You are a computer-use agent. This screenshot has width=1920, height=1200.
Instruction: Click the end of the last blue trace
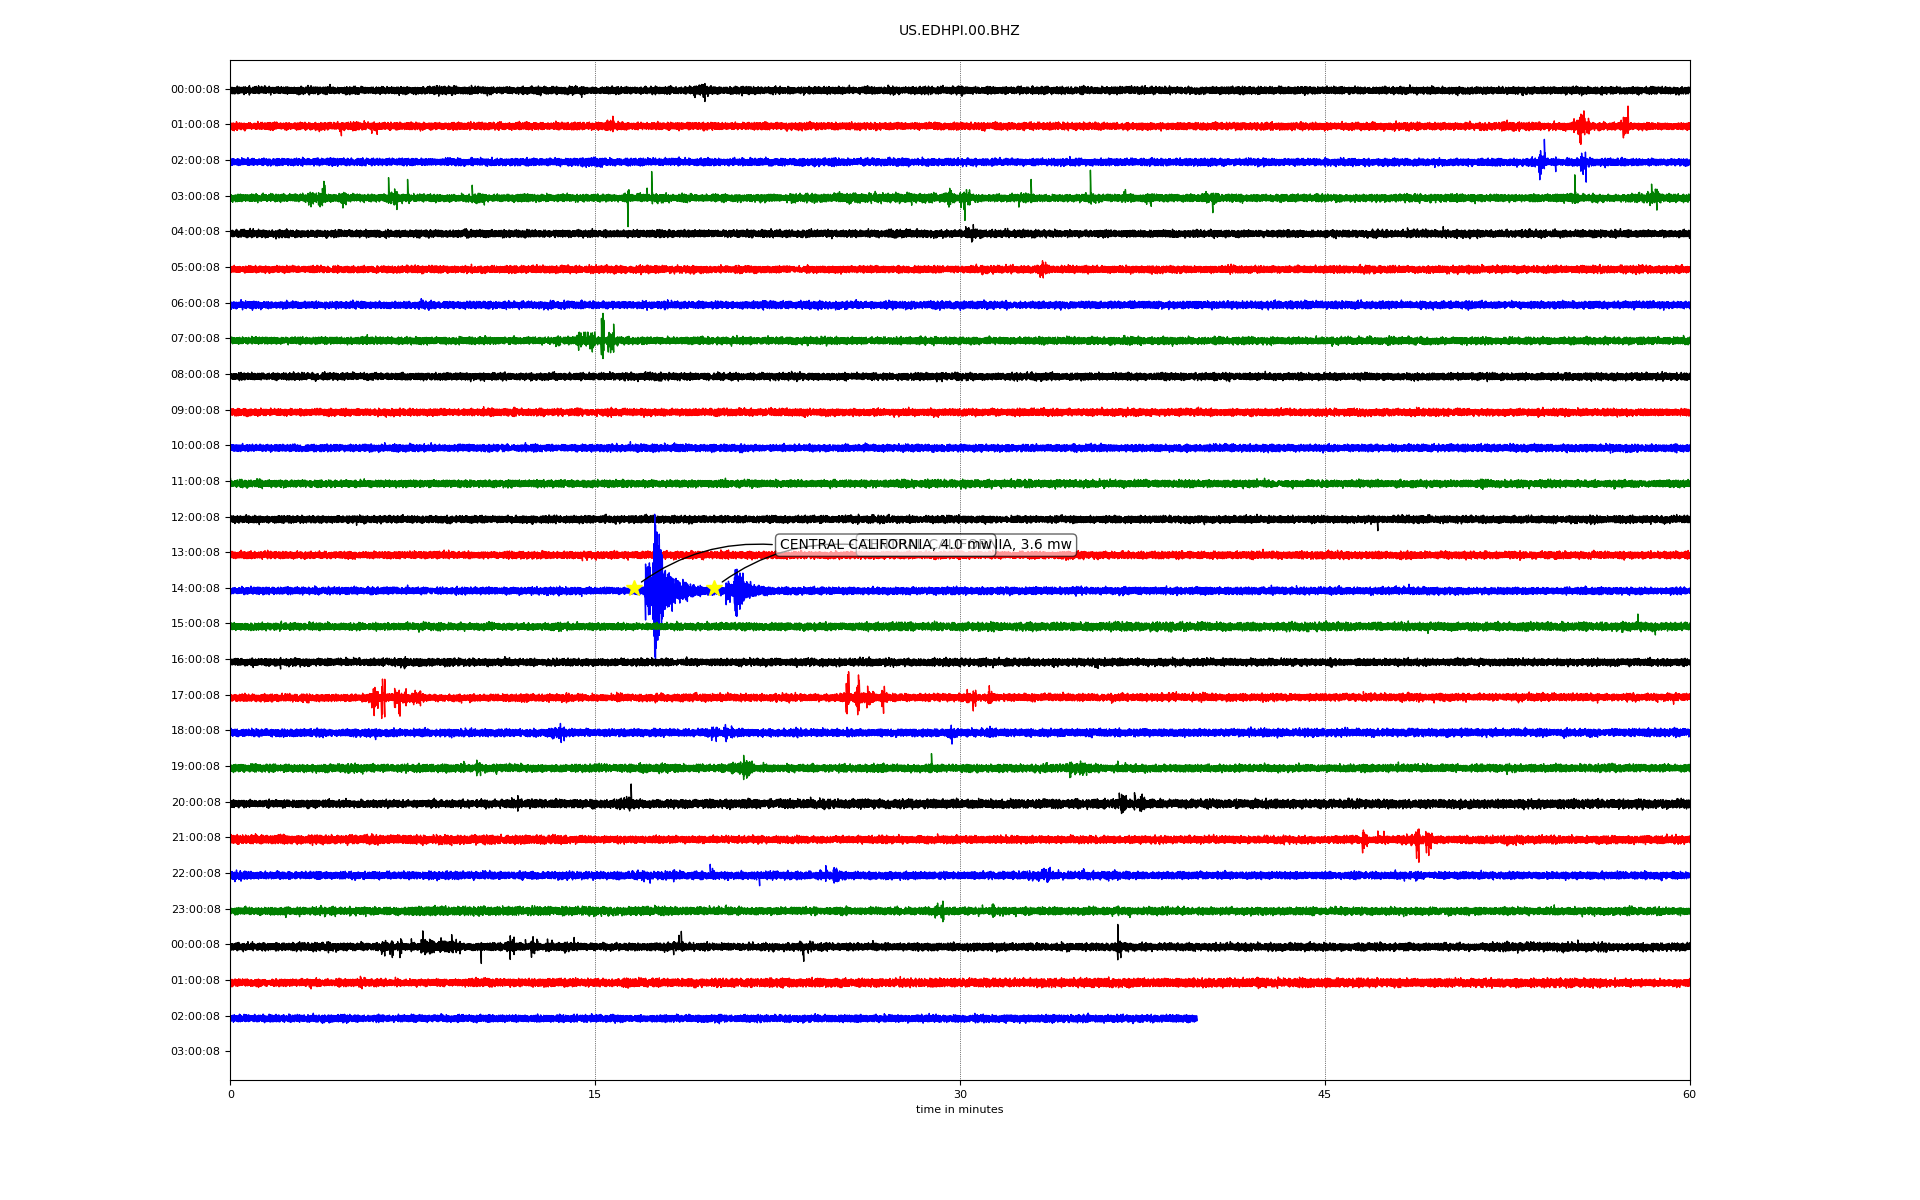1195,1019
